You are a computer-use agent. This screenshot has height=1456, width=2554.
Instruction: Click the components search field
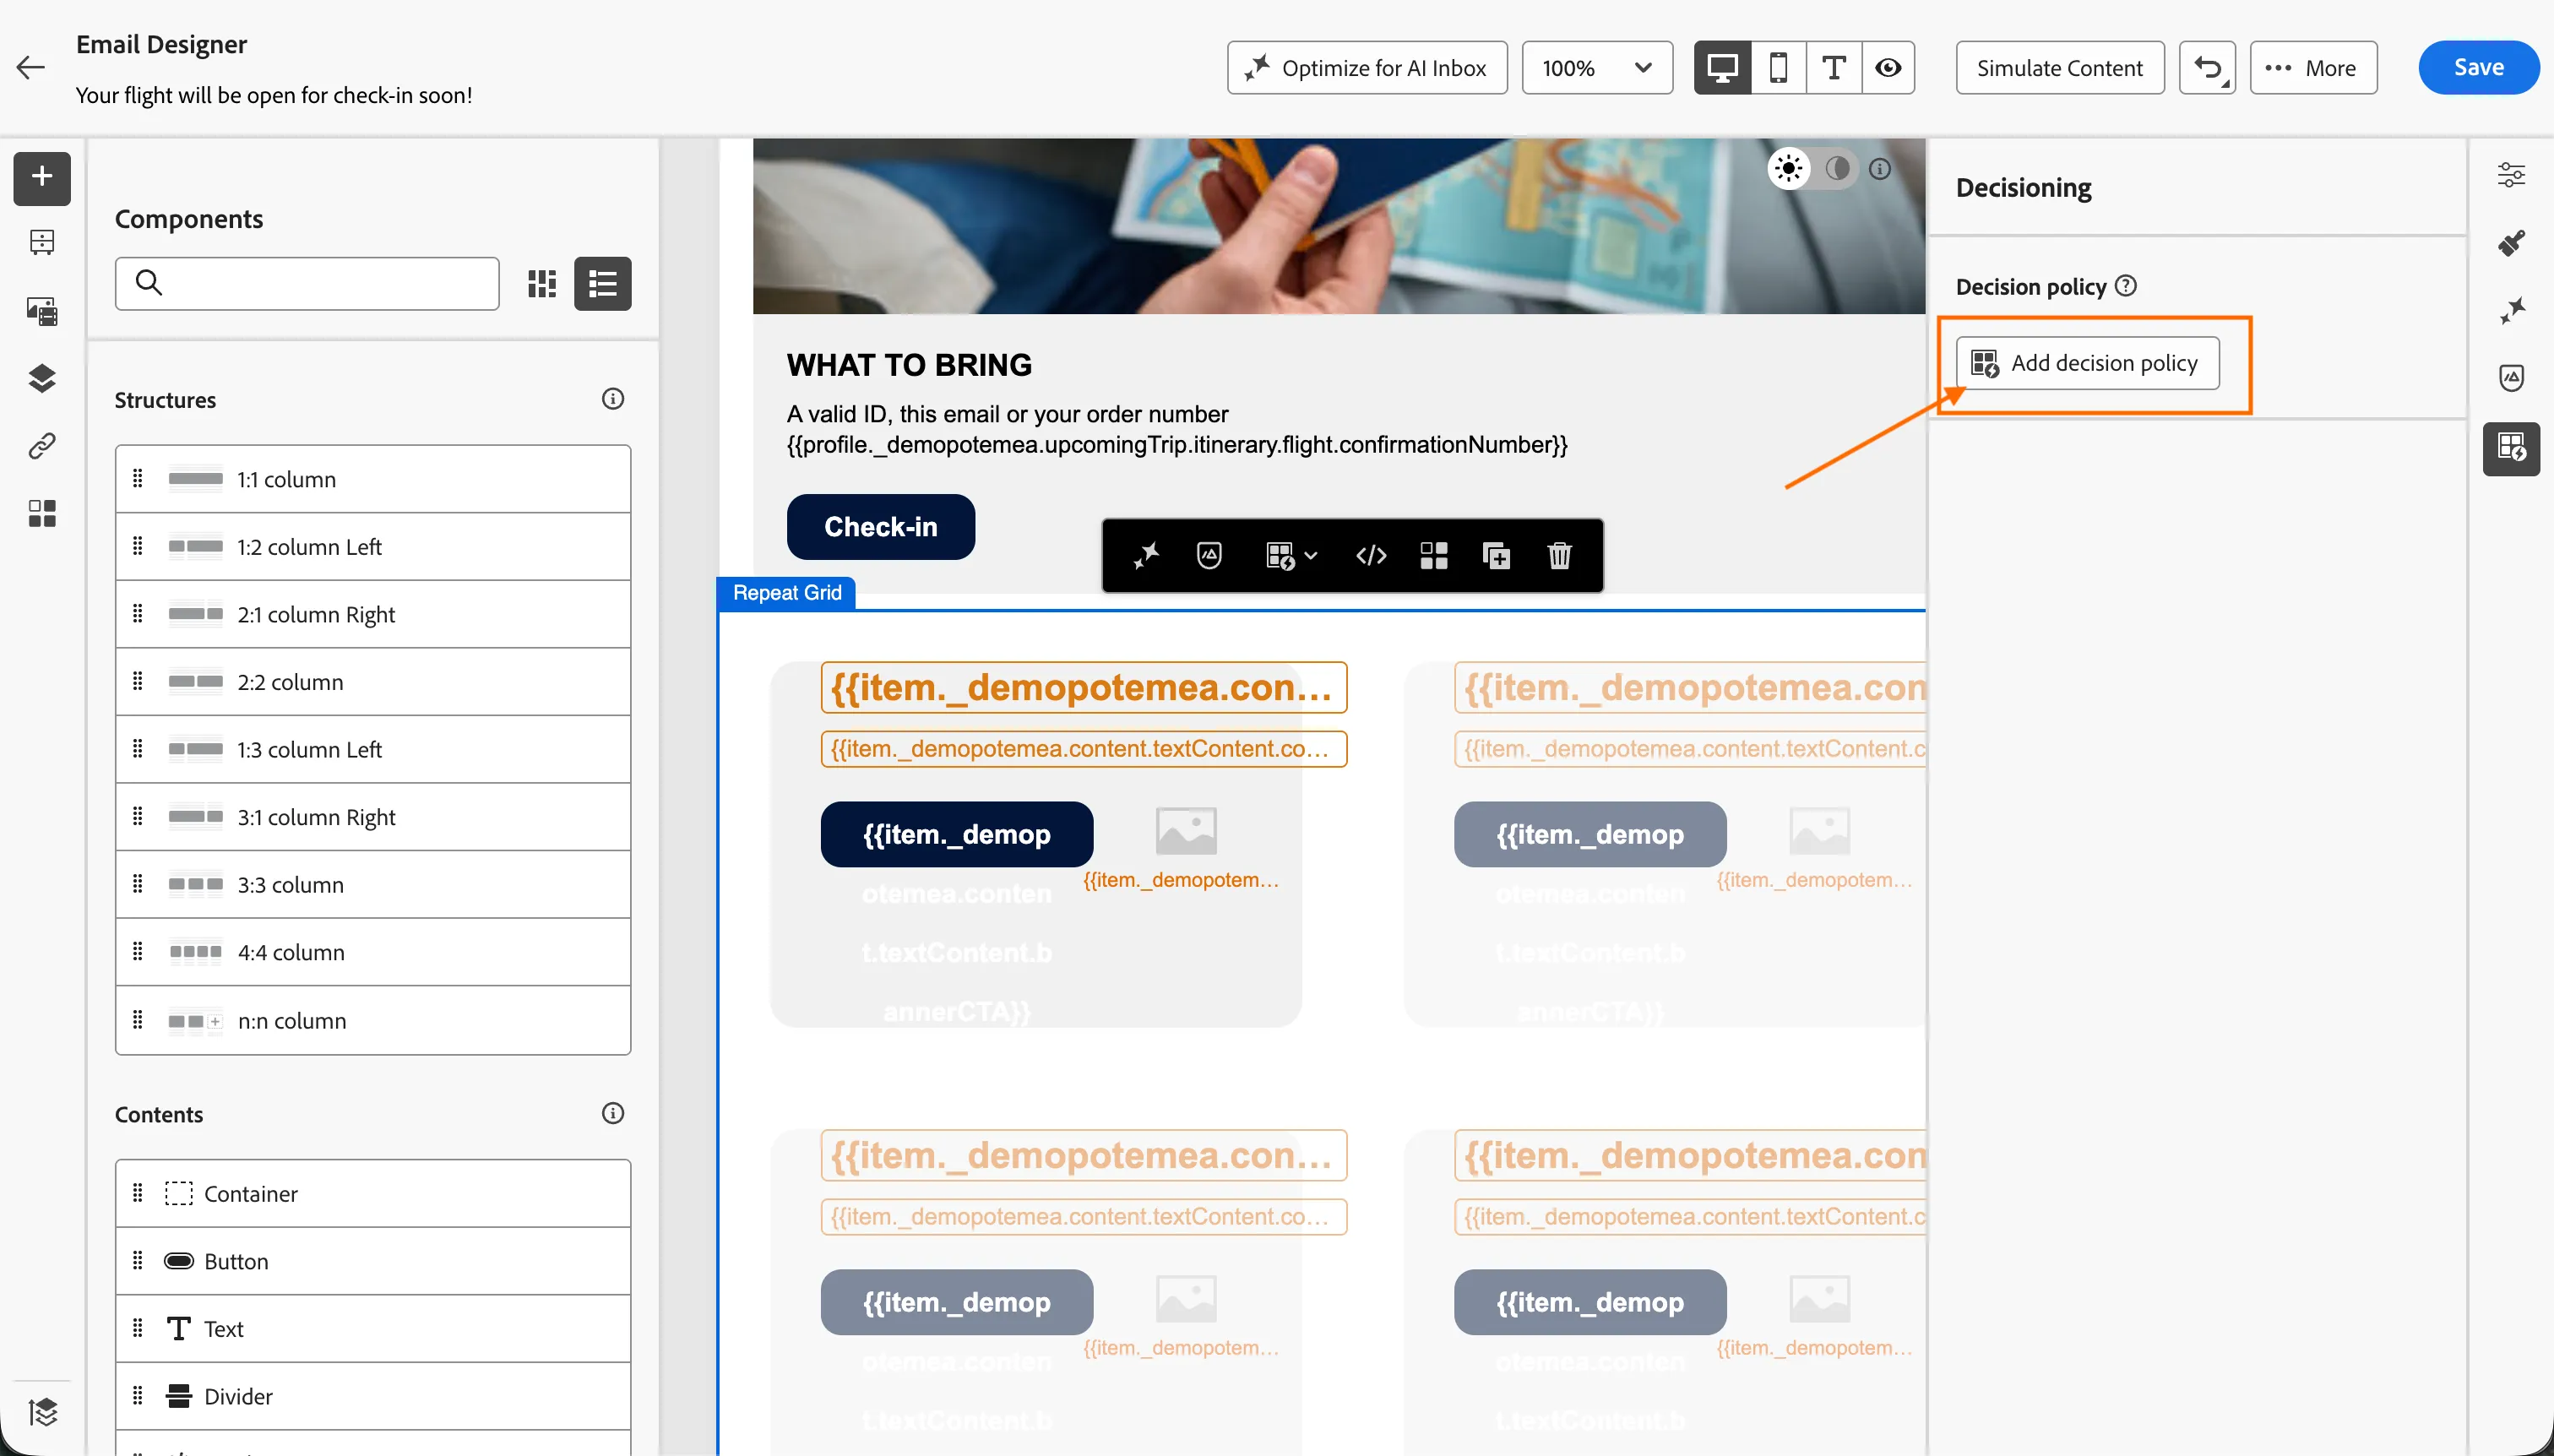(307, 284)
